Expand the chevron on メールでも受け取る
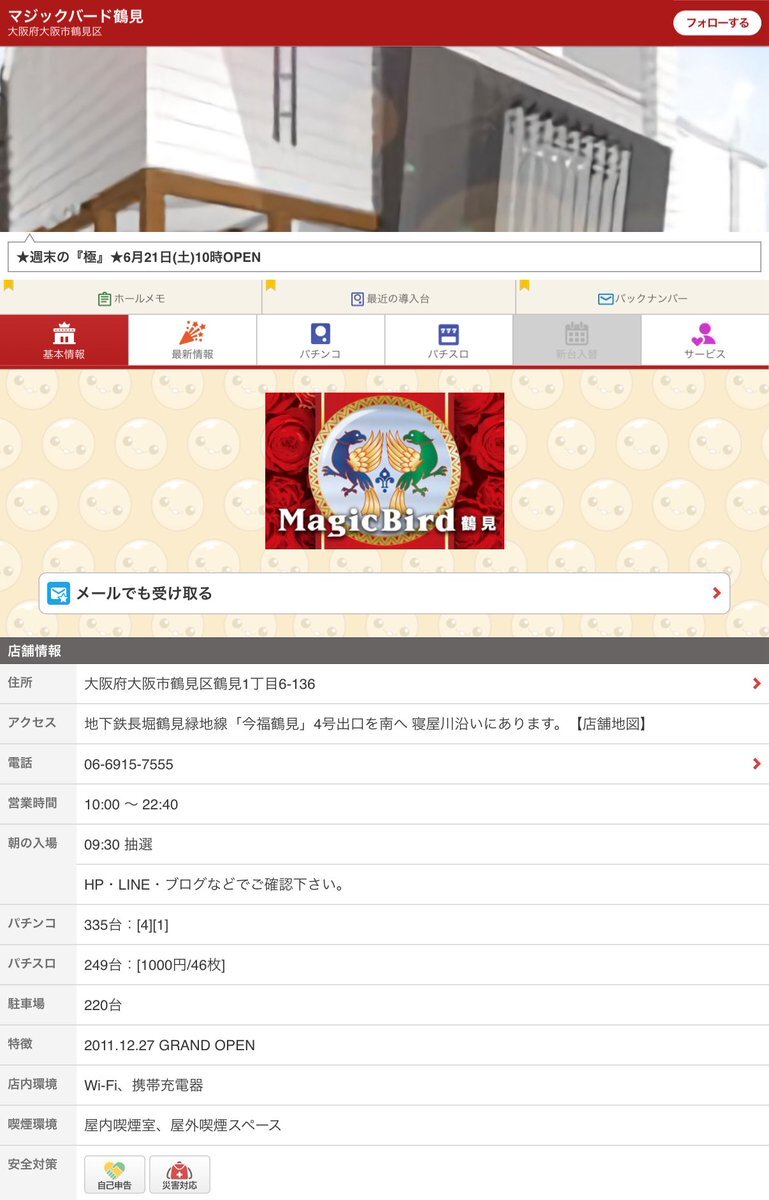This screenshot has width=769, height=1200. (716, 593)
